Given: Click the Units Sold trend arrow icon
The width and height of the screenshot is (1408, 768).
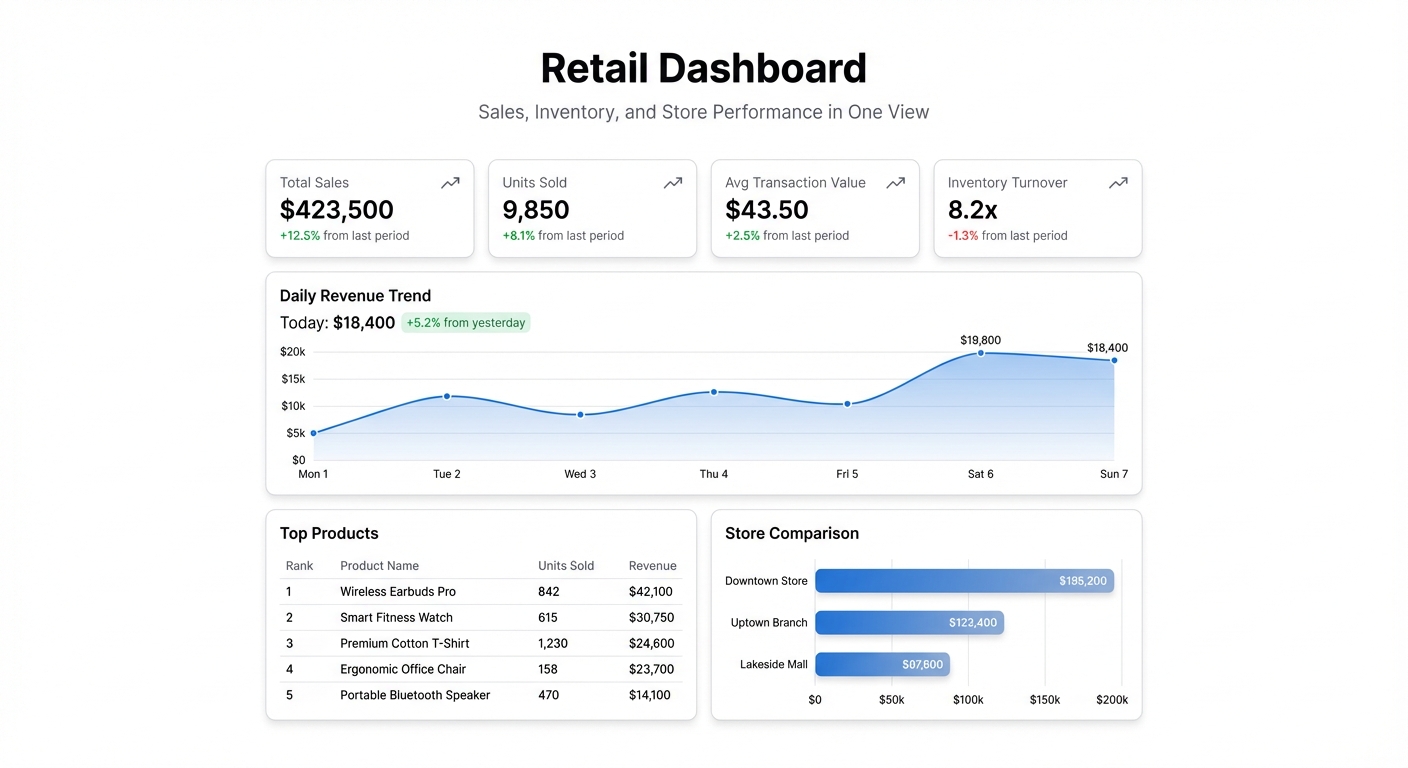Looking at the screenshot, I should 673,183.
